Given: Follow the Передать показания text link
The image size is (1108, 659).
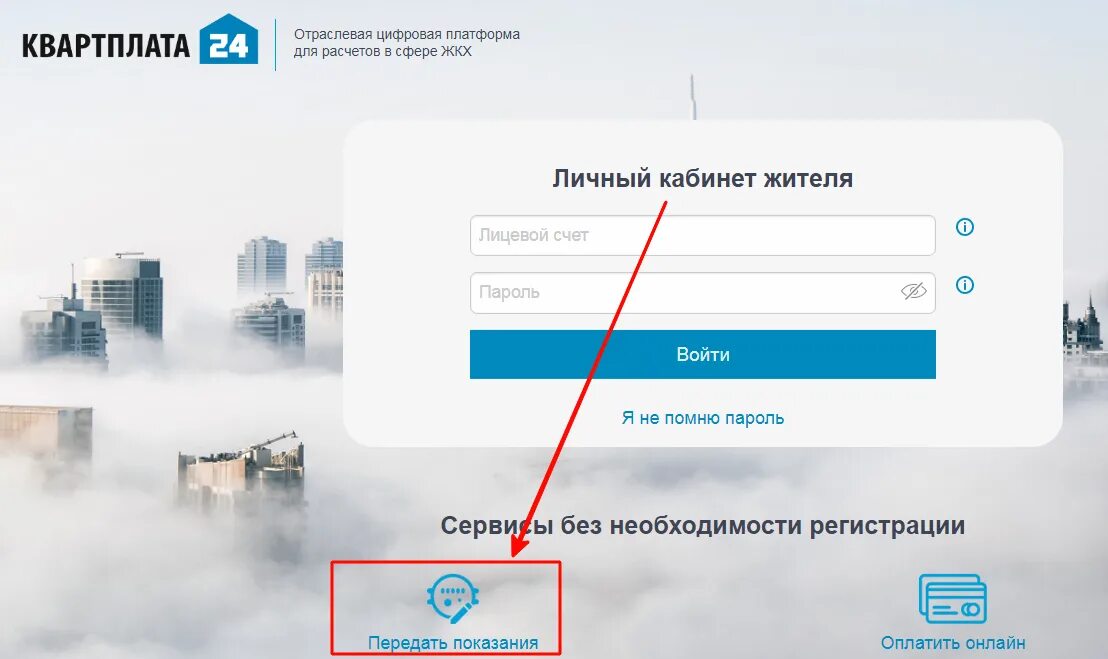Looking at the screenshot, I should click(x=453, y=643).
